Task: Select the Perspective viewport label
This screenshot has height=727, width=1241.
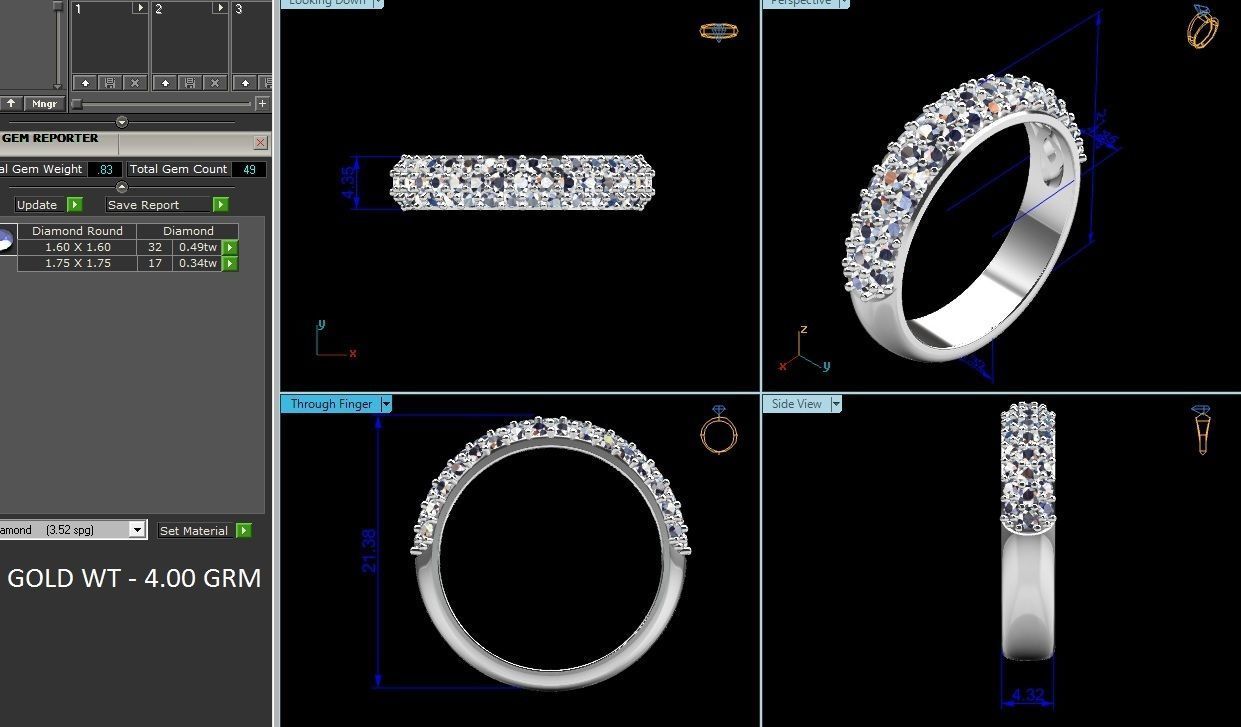Action: click(801, 3)
